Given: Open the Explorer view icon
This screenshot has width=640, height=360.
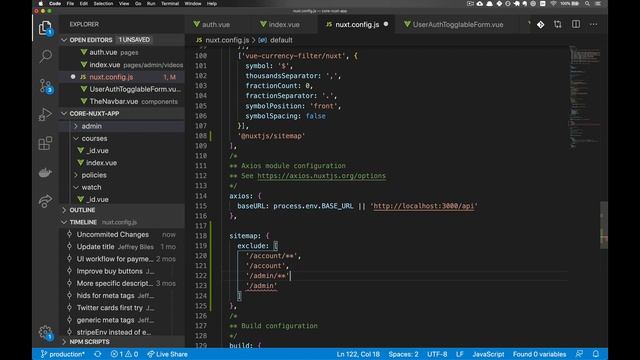Looking at the screenshot, I should point(45,28).
